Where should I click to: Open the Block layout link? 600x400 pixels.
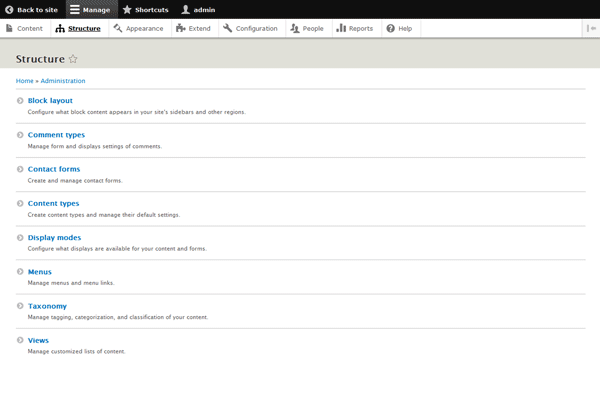[x=50, y=101]
